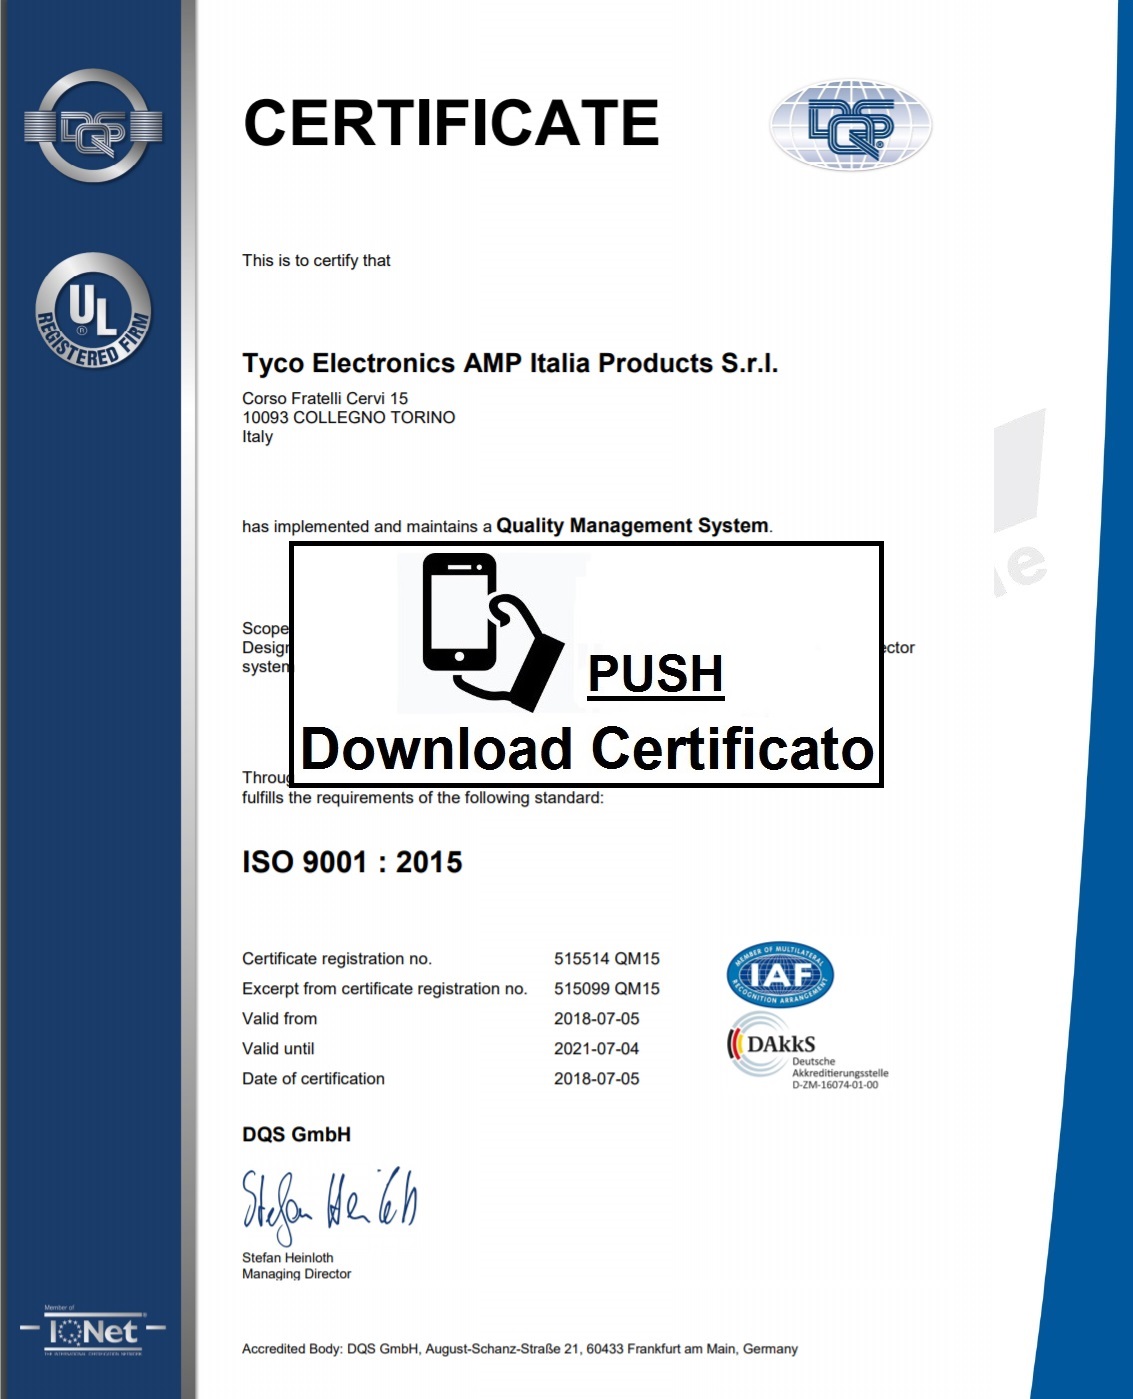Select the registration number 515514 QM15

(x=607, y=959)
